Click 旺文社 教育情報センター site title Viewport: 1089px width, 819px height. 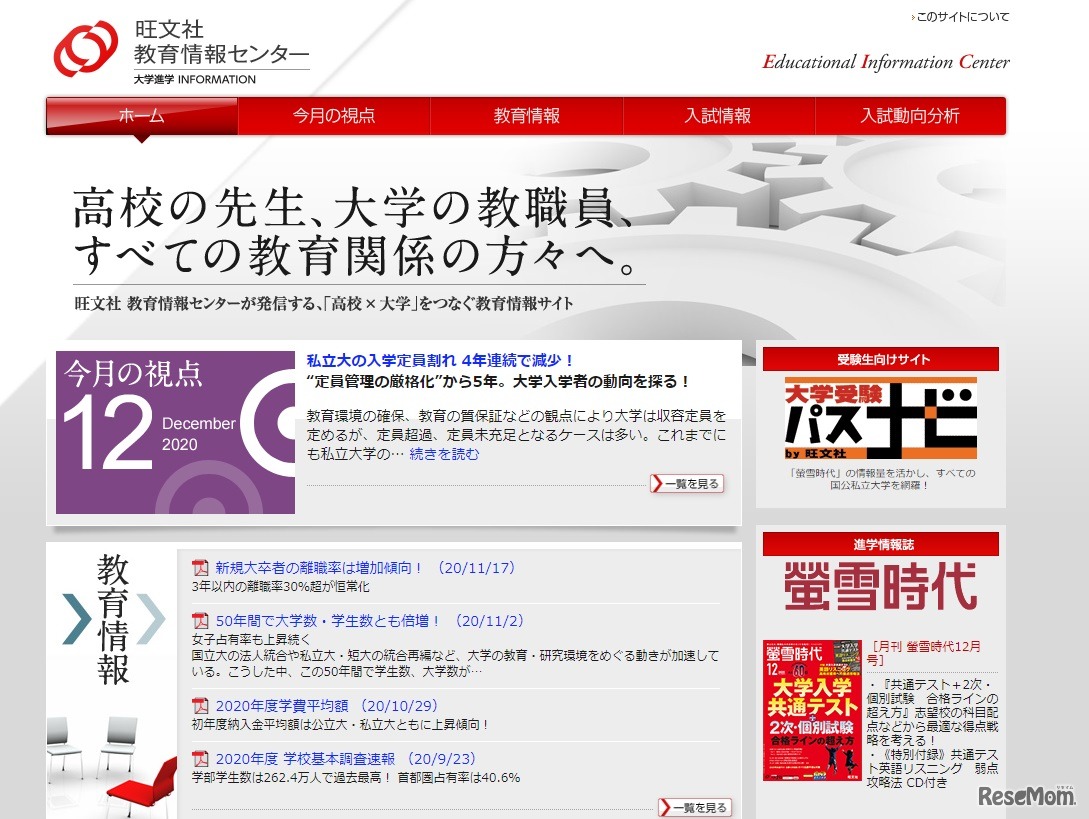[221, 42]
